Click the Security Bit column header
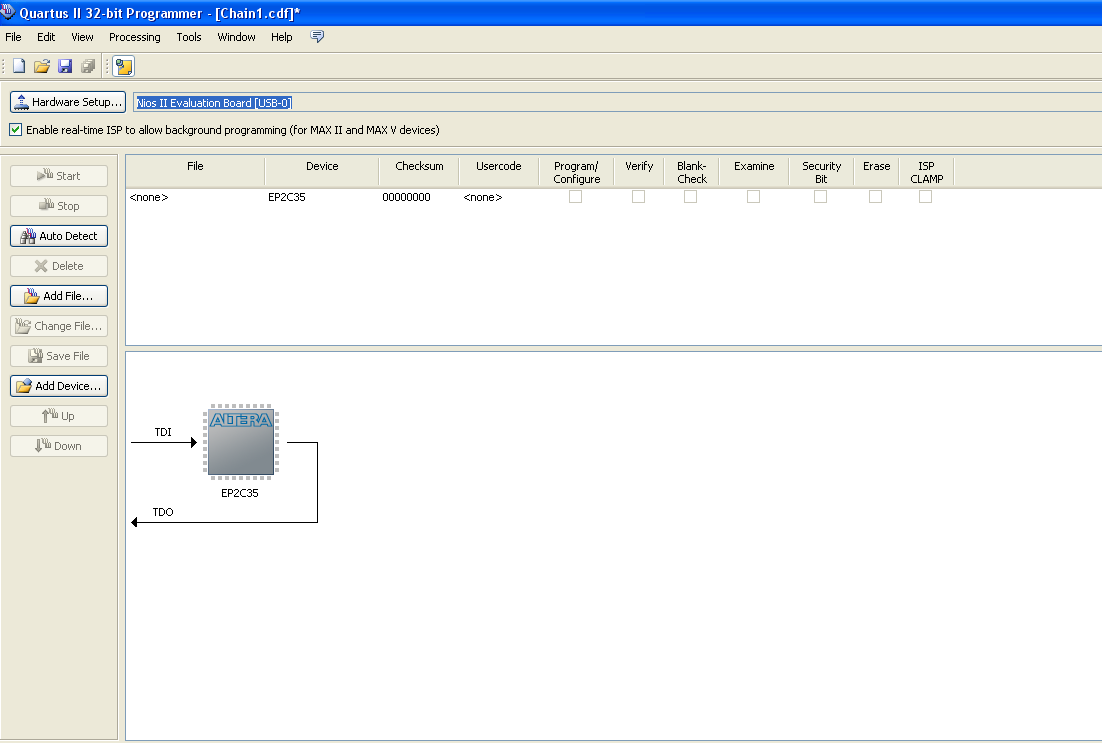 coord(821,172)
